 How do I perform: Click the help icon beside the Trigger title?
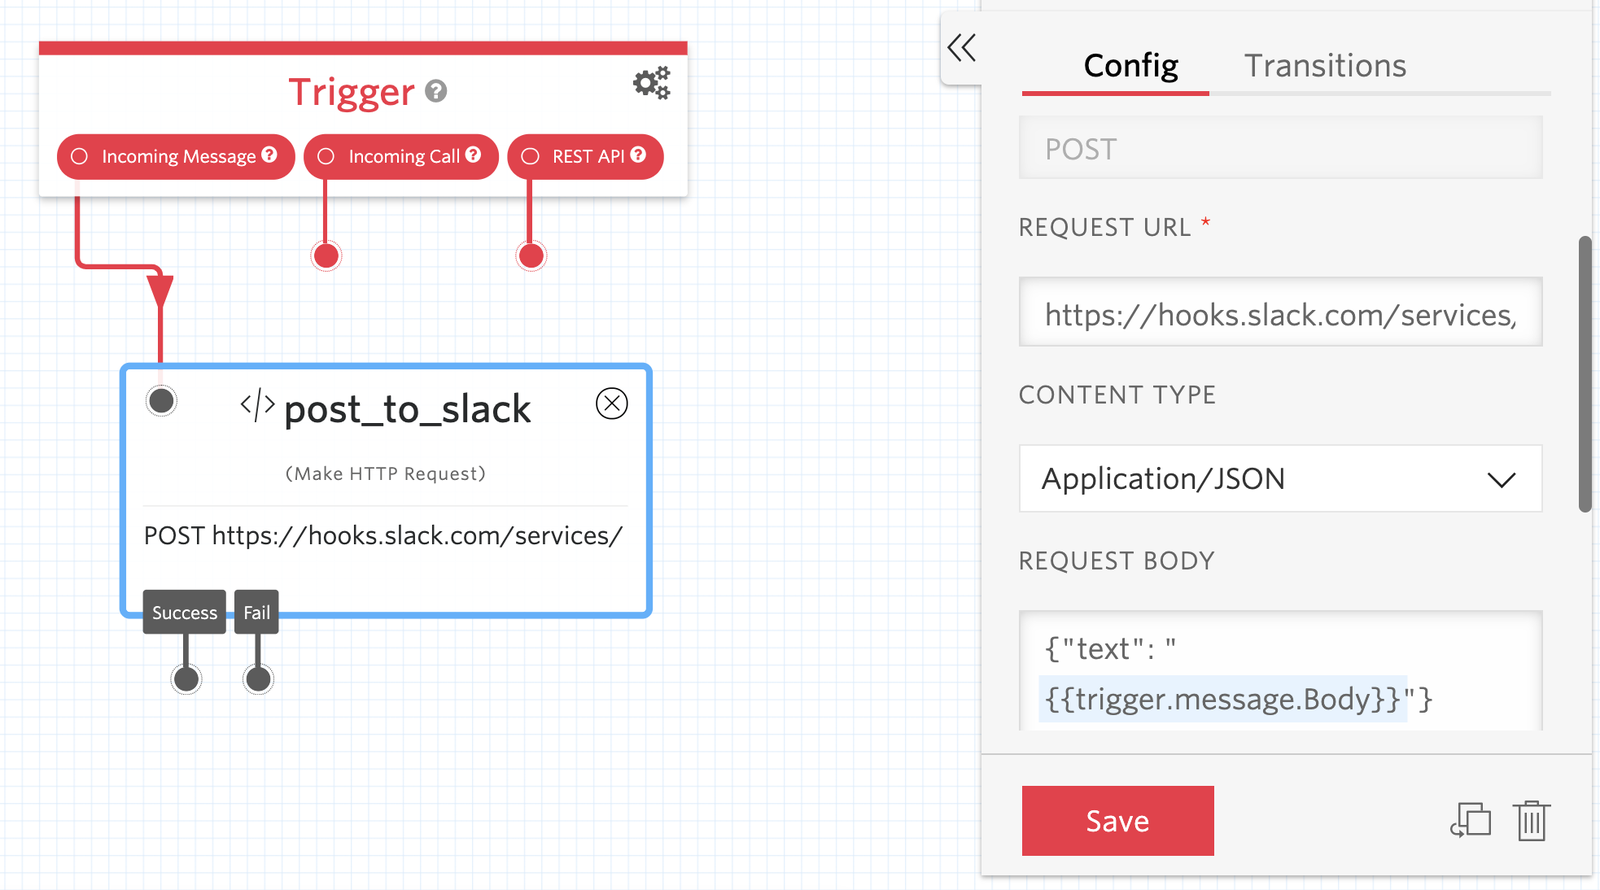435,92
